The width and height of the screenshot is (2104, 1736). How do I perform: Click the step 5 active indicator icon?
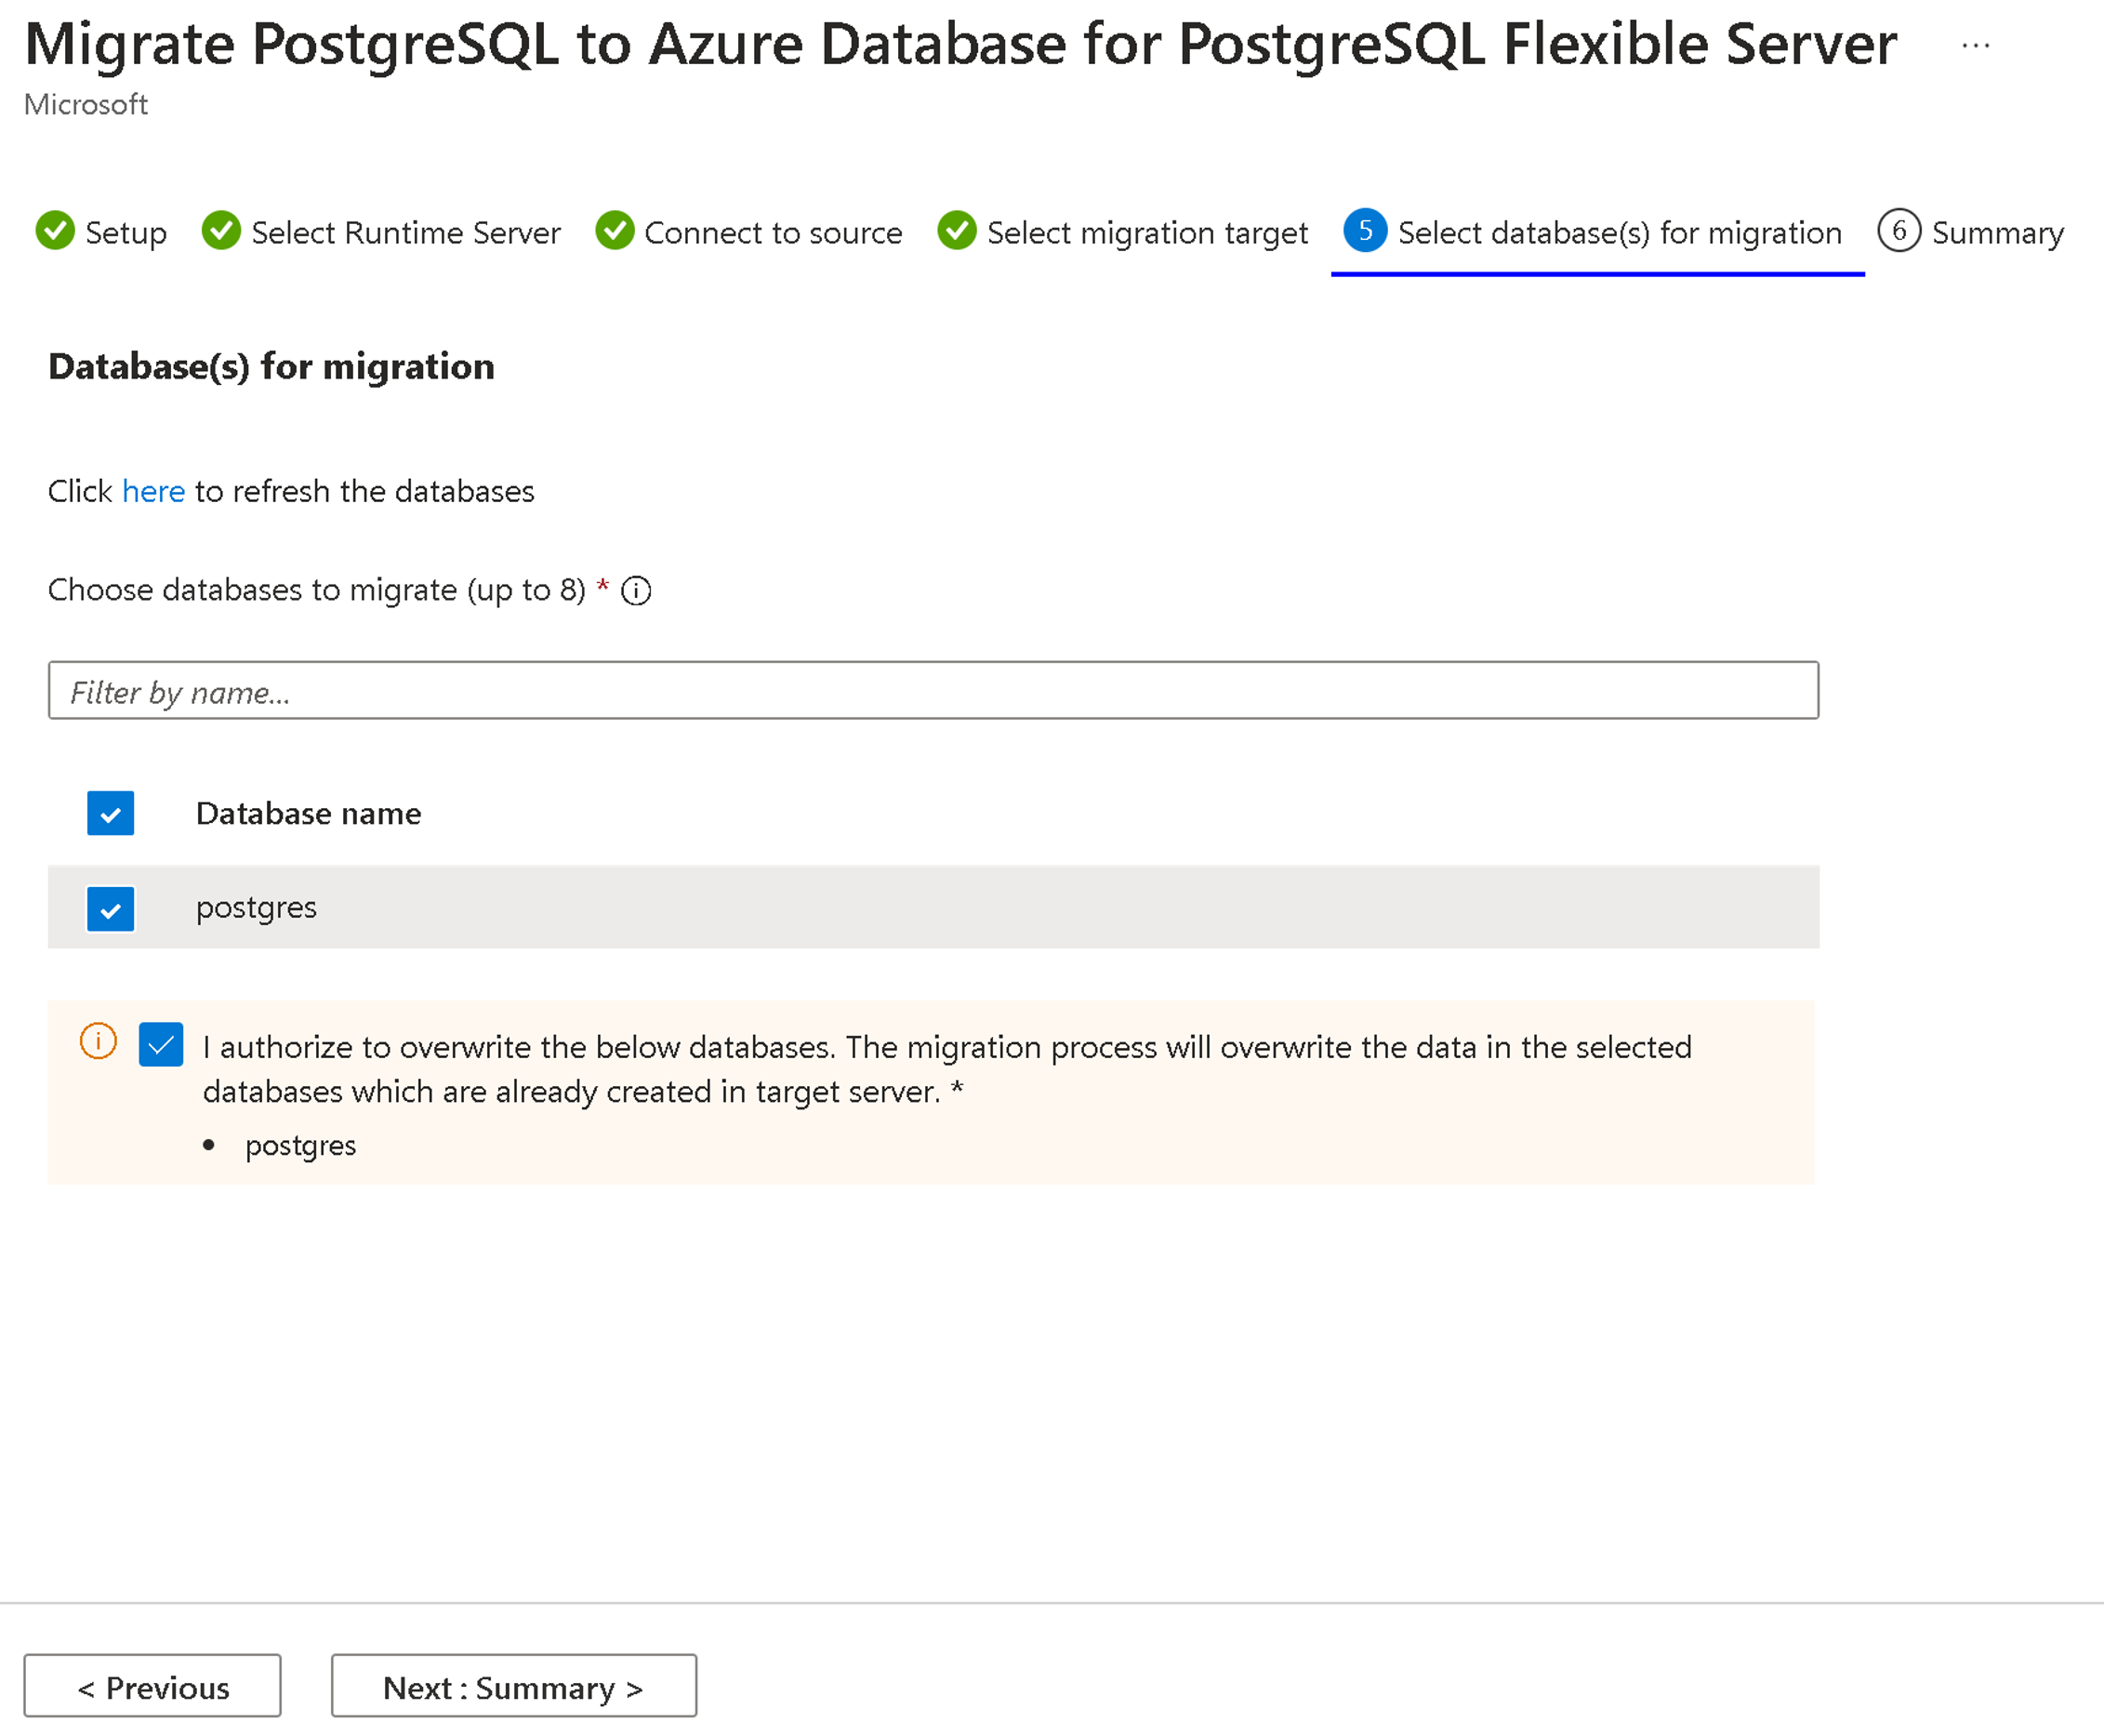(x=1367, y=232)
